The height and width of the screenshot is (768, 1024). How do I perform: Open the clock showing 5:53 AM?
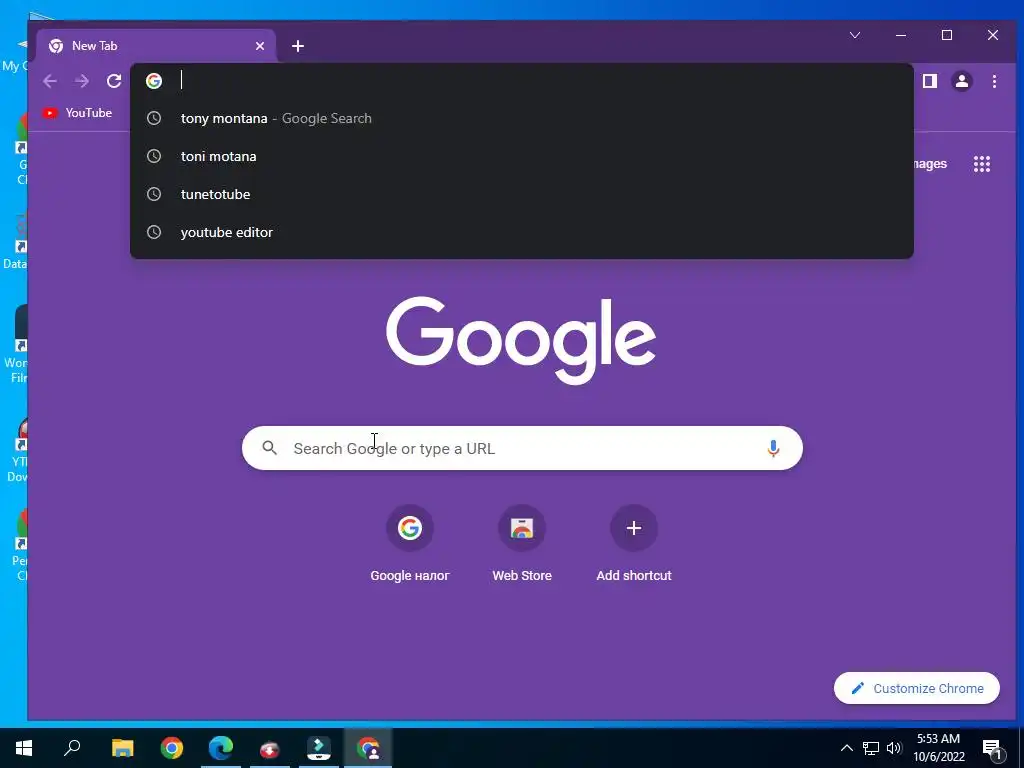point(938,748)
